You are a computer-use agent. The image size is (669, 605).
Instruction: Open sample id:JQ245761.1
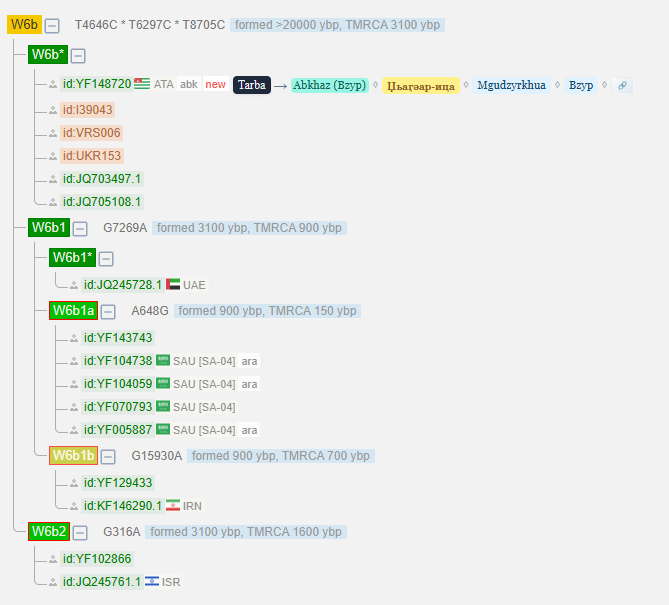click(102, 582)
